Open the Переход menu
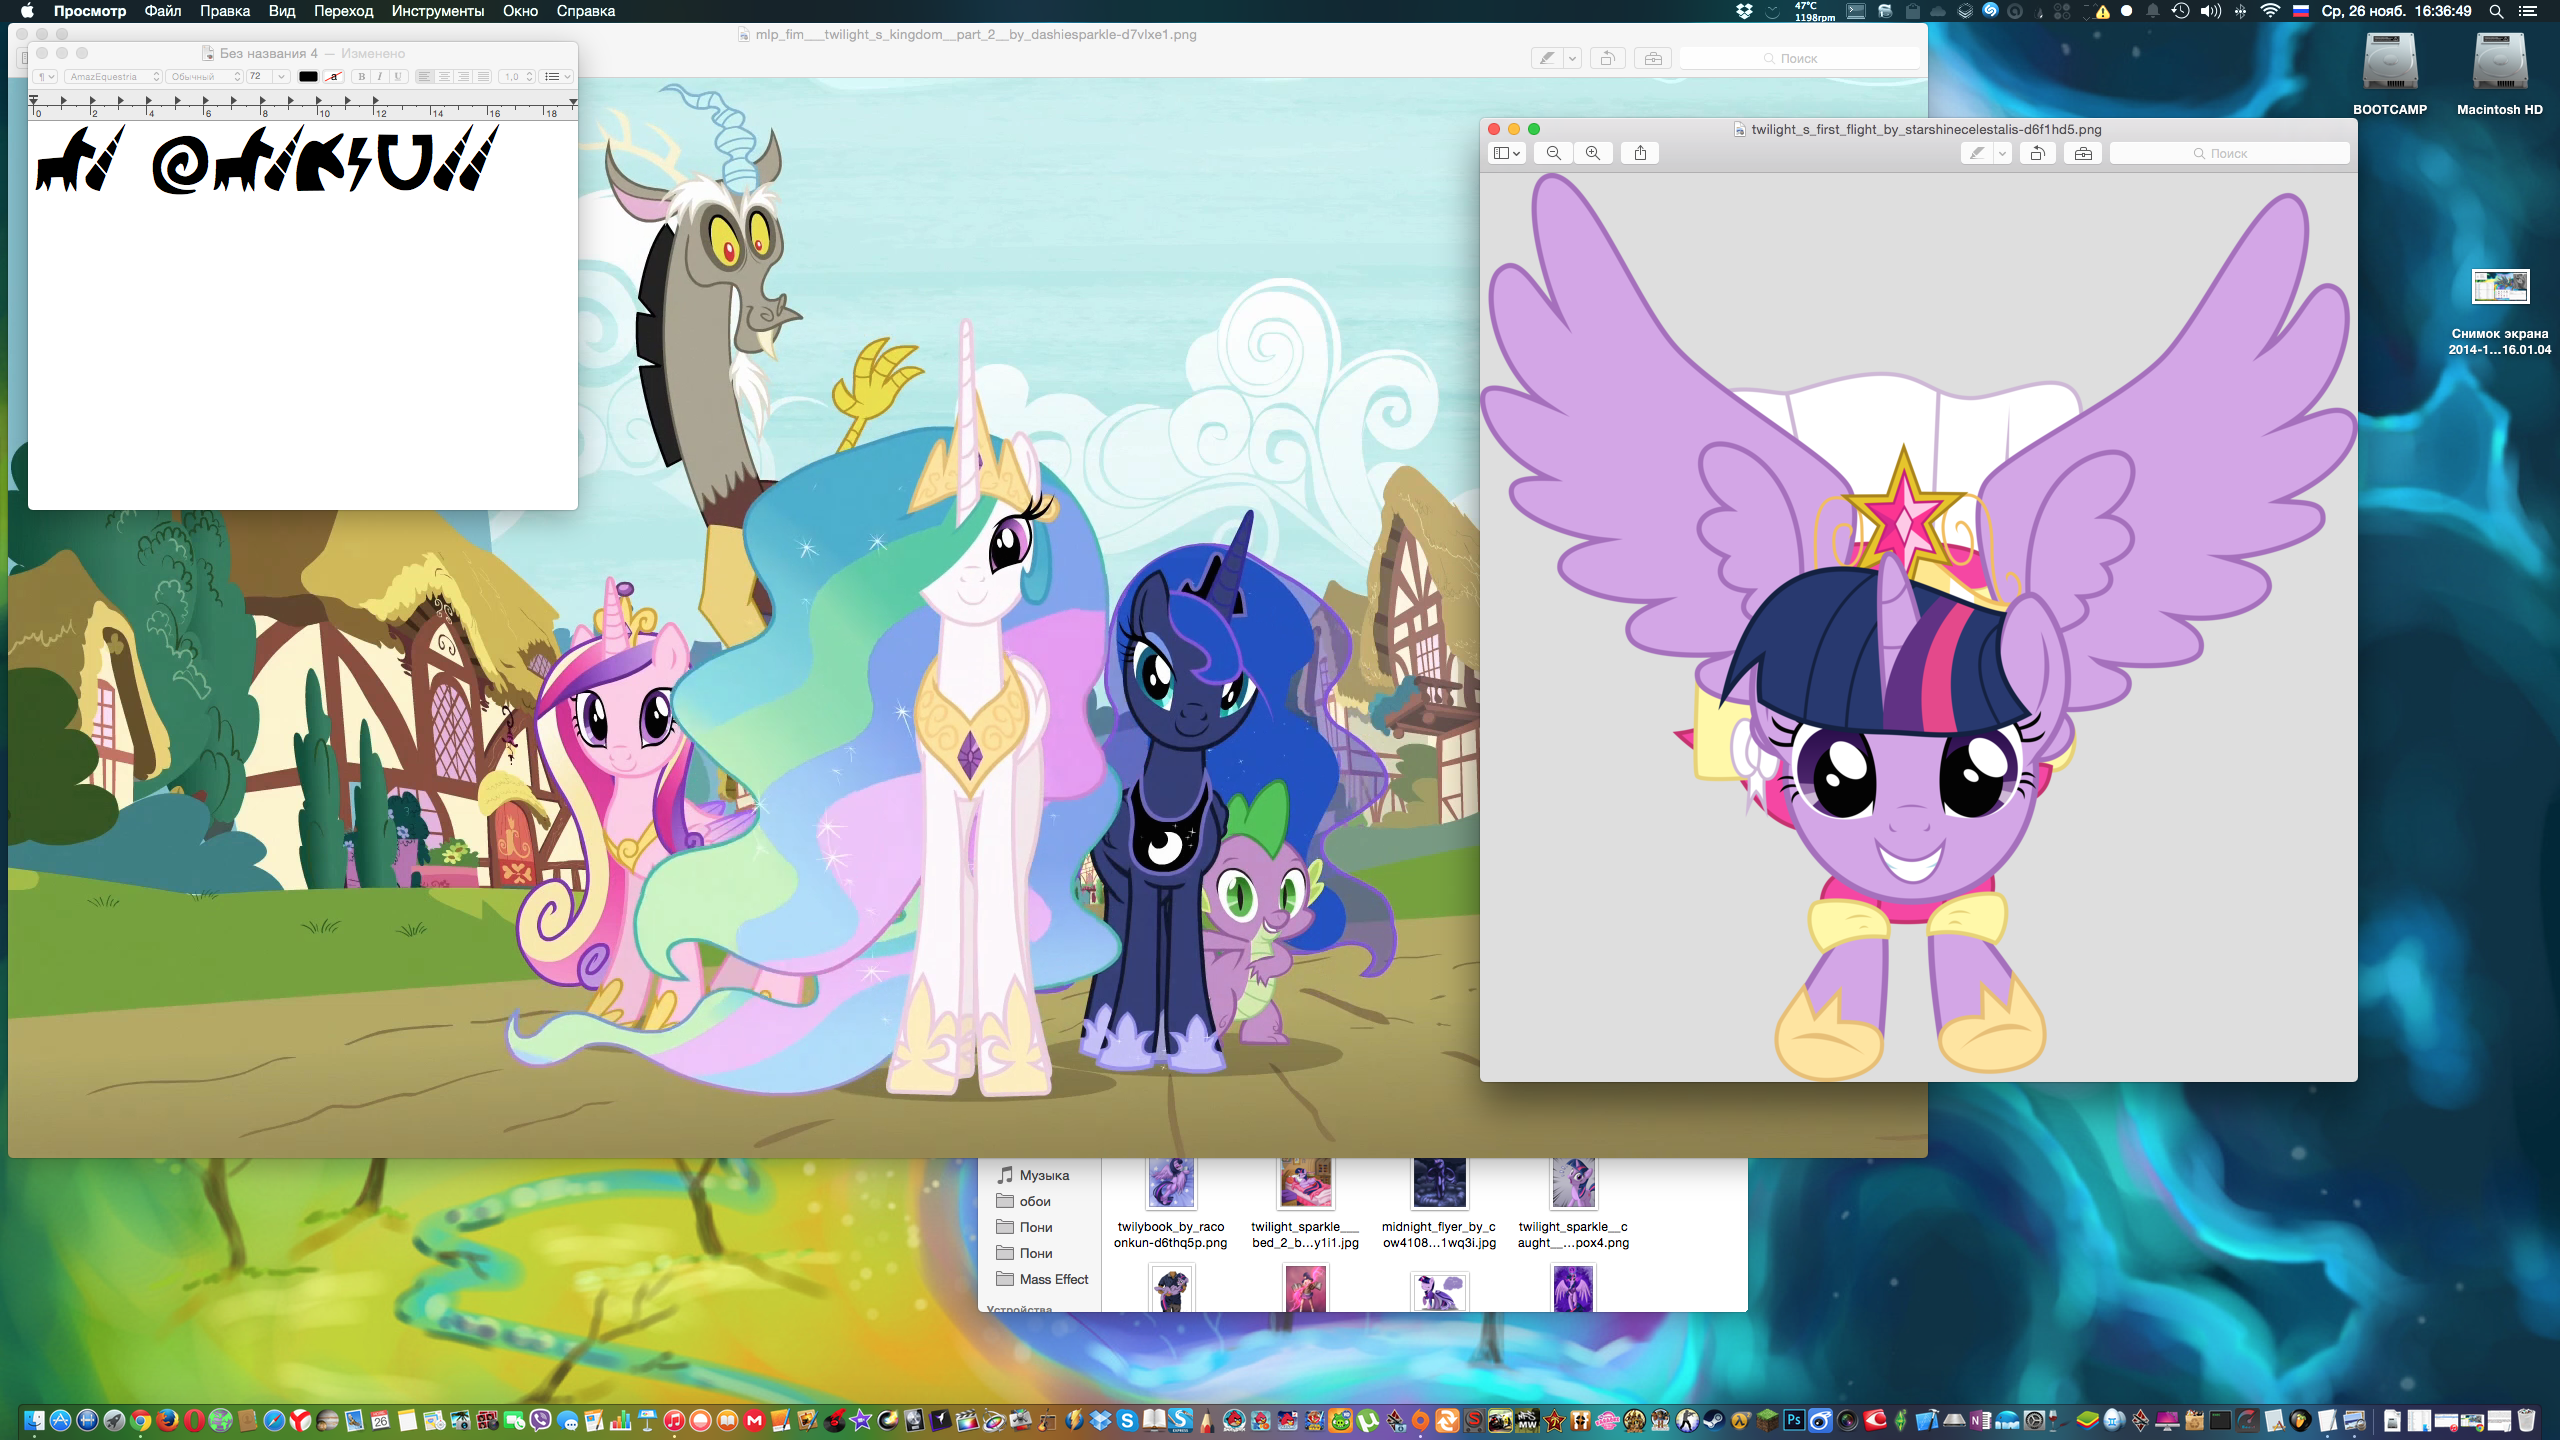Image resolution: width=2560 pixels, height=1440 pixels. 343,11
